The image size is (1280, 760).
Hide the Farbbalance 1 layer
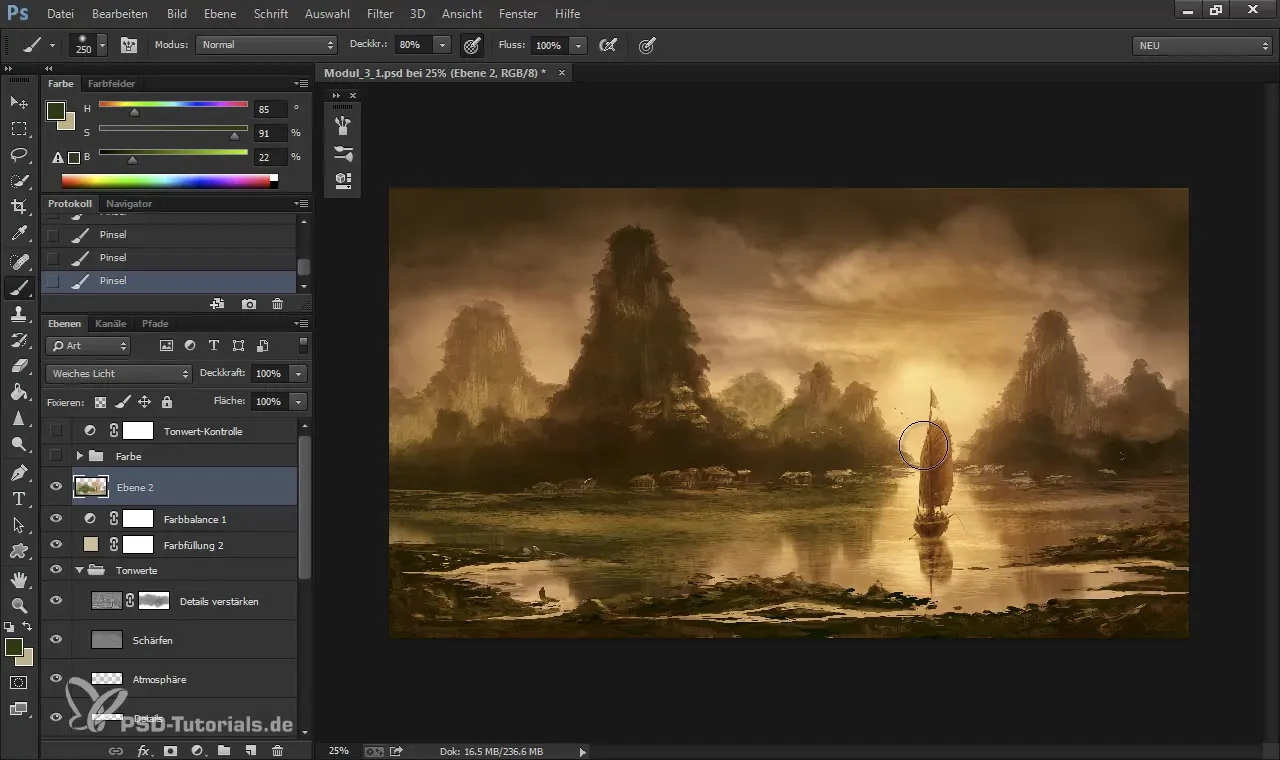(x=56, y=519)
